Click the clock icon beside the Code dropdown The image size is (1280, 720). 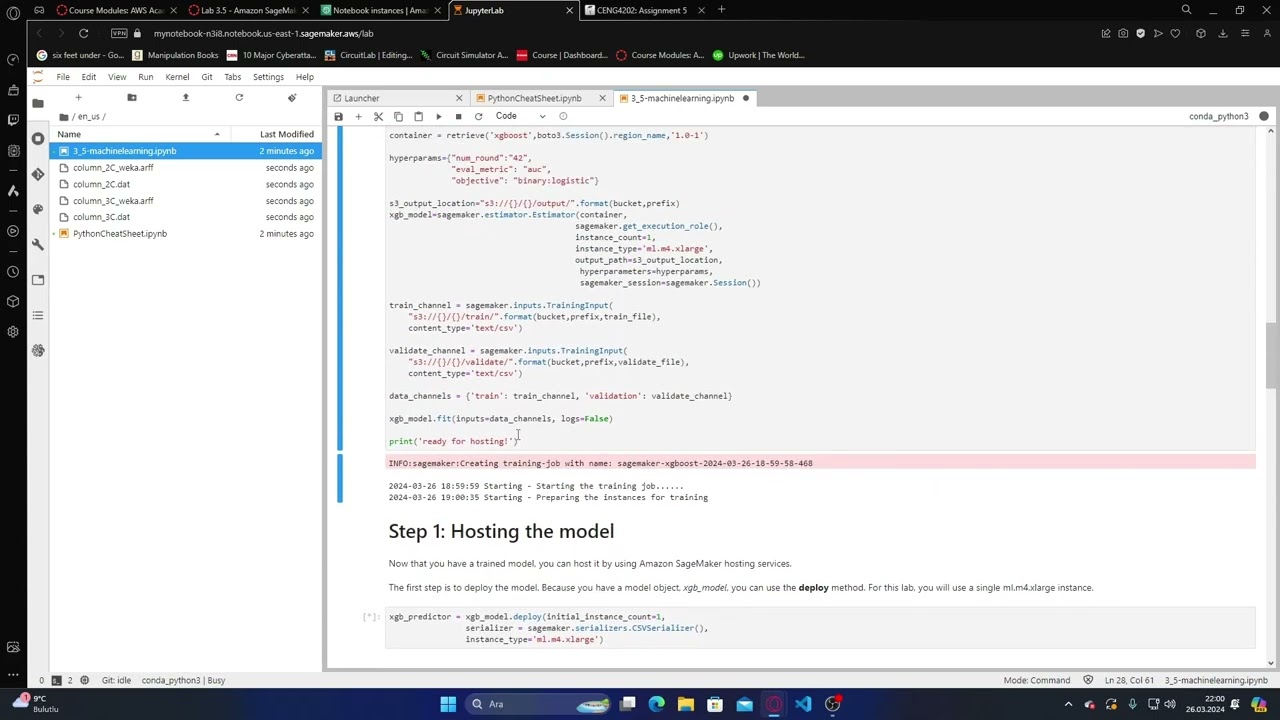(x=563, y=116)
